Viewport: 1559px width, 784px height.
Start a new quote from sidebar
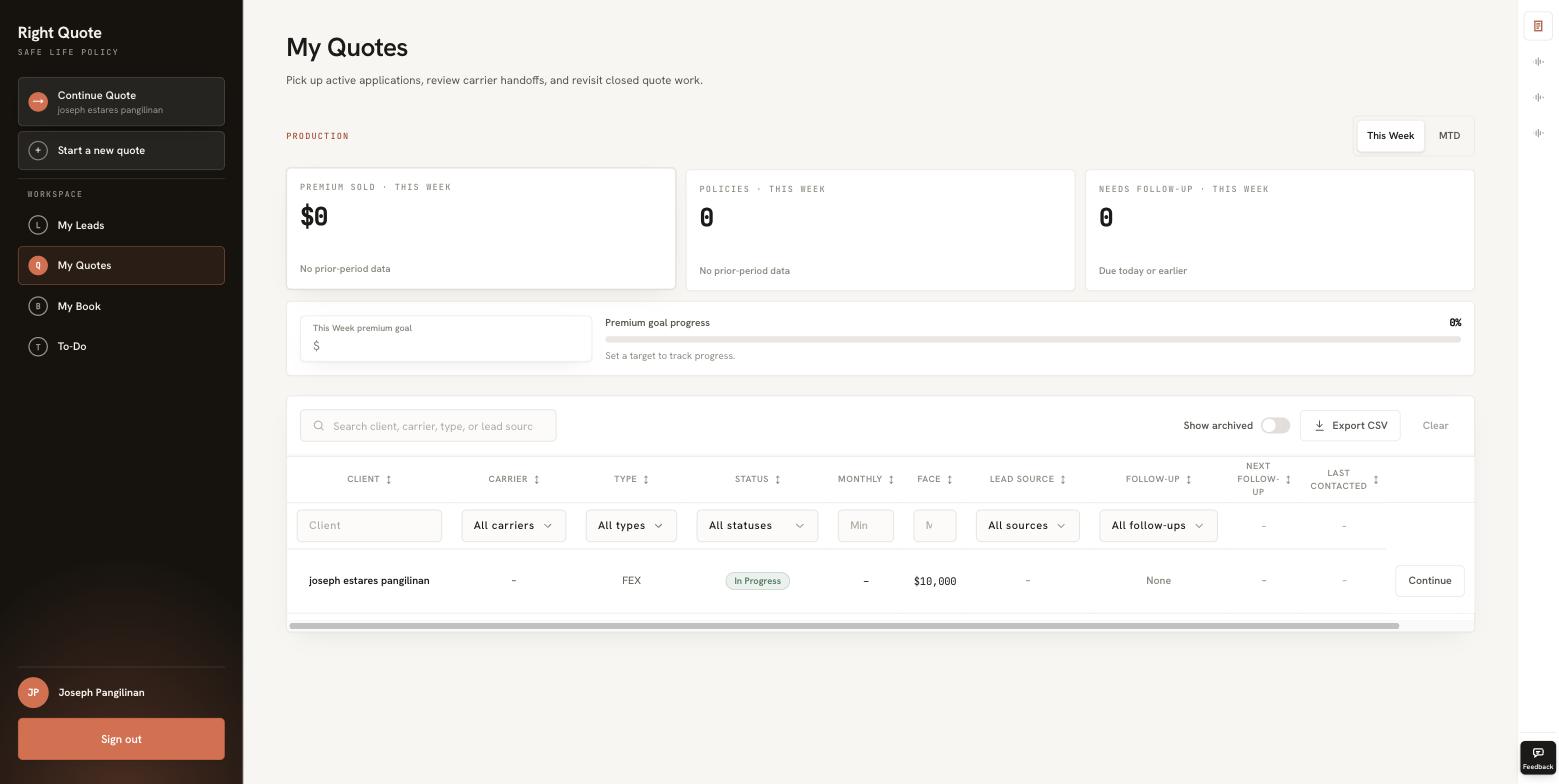click(121, 150)
